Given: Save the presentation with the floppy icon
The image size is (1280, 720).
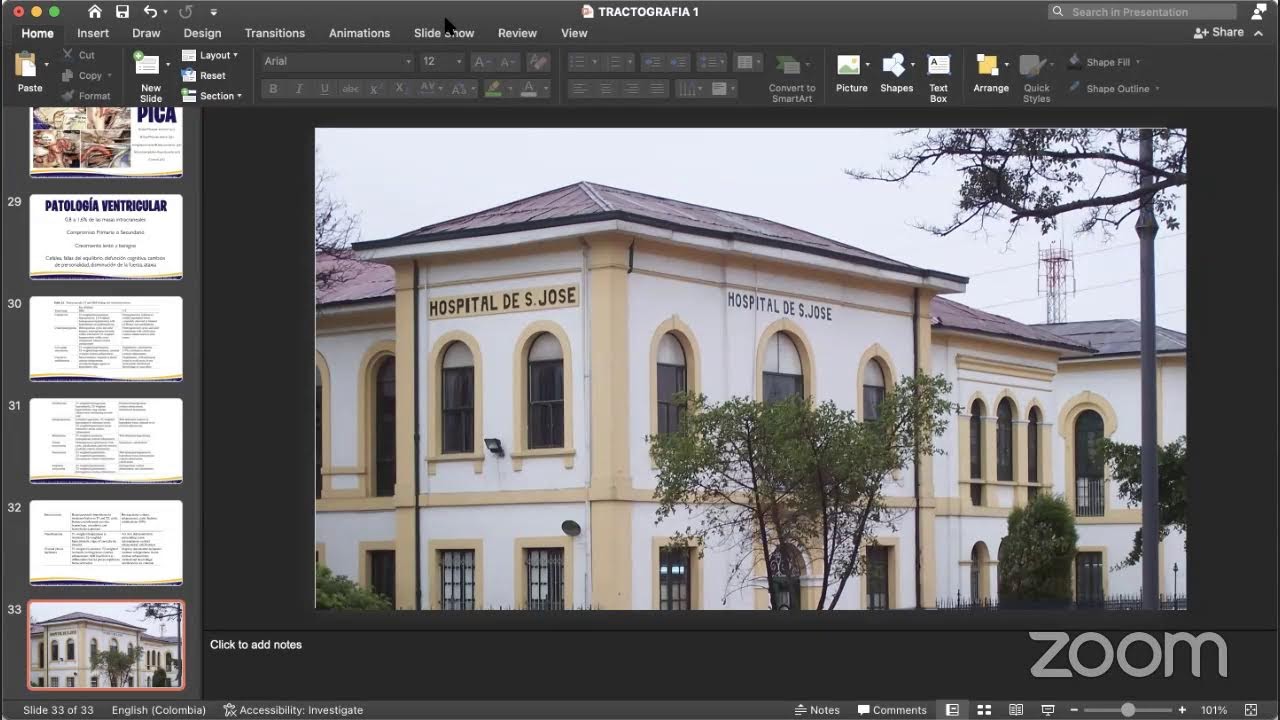Looking at the screenshot, I should tap(122, 12).
